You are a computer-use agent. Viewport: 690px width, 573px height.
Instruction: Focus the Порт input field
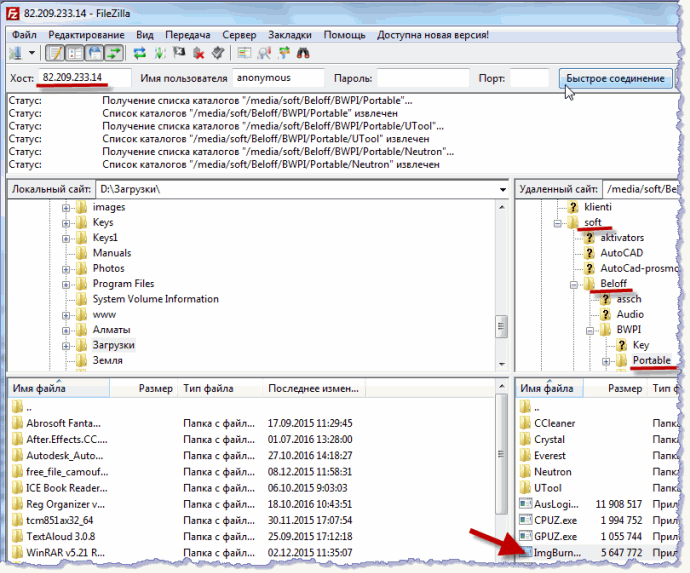(x=529, y=78)
